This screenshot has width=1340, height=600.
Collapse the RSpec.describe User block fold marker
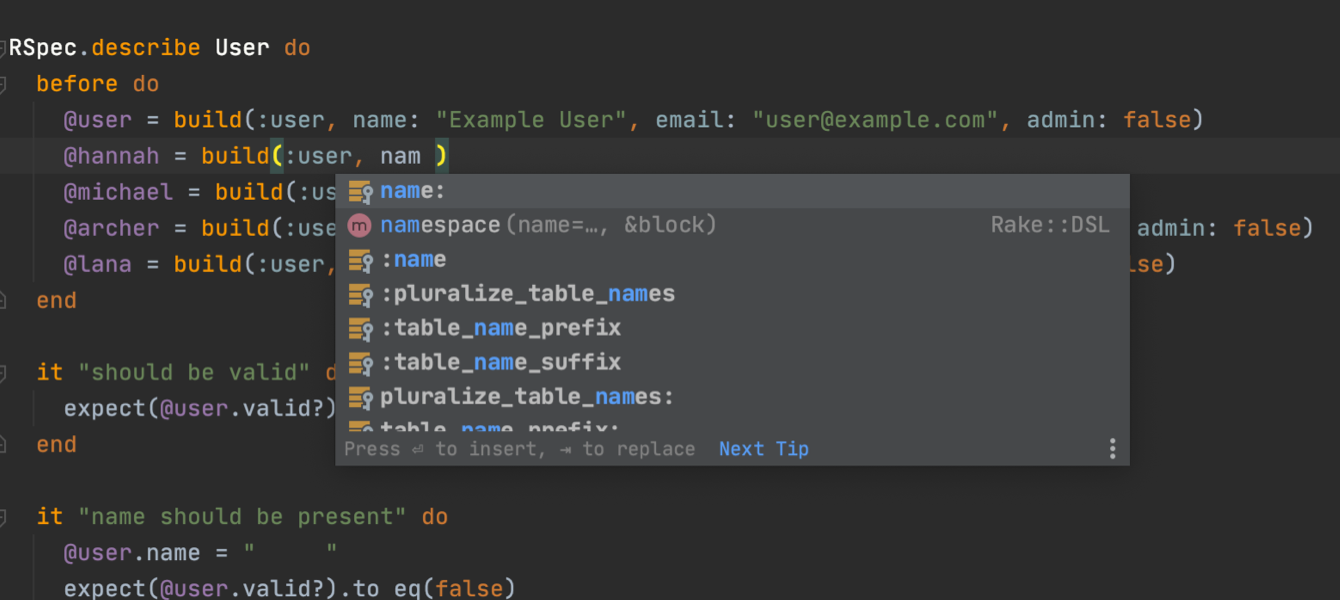[3, 47]
